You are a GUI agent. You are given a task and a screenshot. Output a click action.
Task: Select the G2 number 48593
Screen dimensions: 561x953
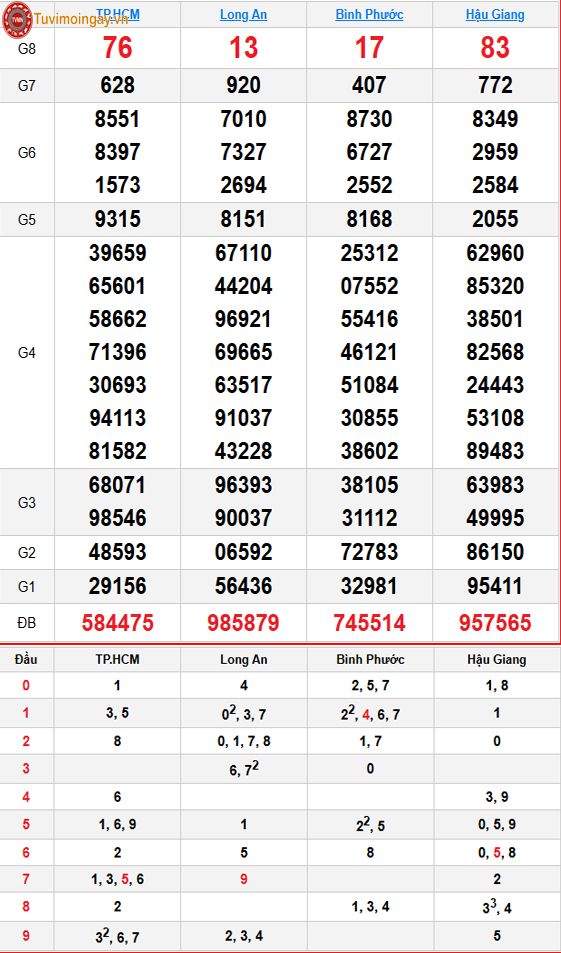[117, 552]
